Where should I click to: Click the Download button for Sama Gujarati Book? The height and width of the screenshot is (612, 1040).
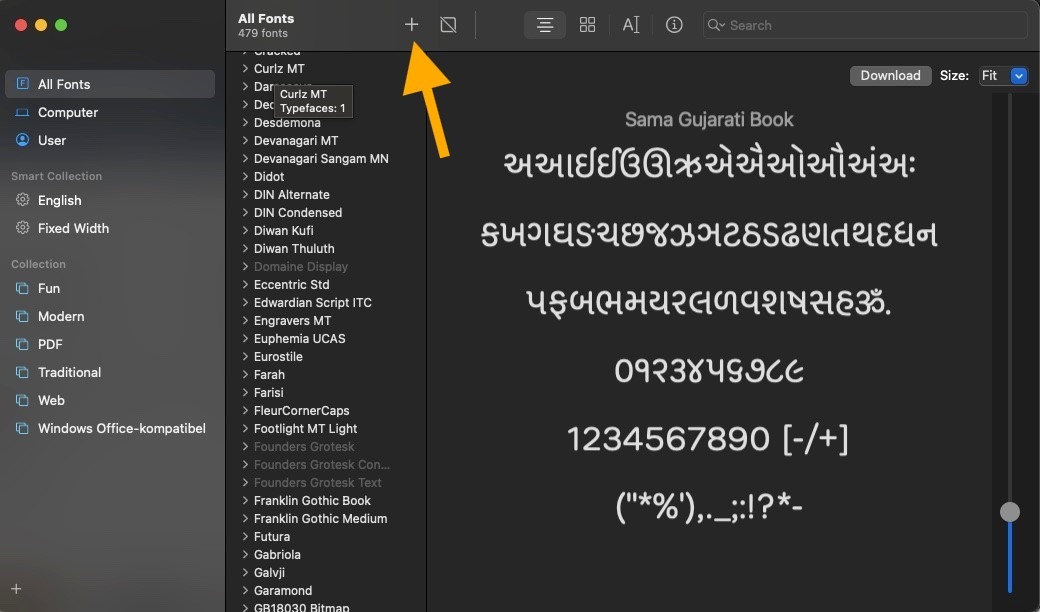[890, 75]
